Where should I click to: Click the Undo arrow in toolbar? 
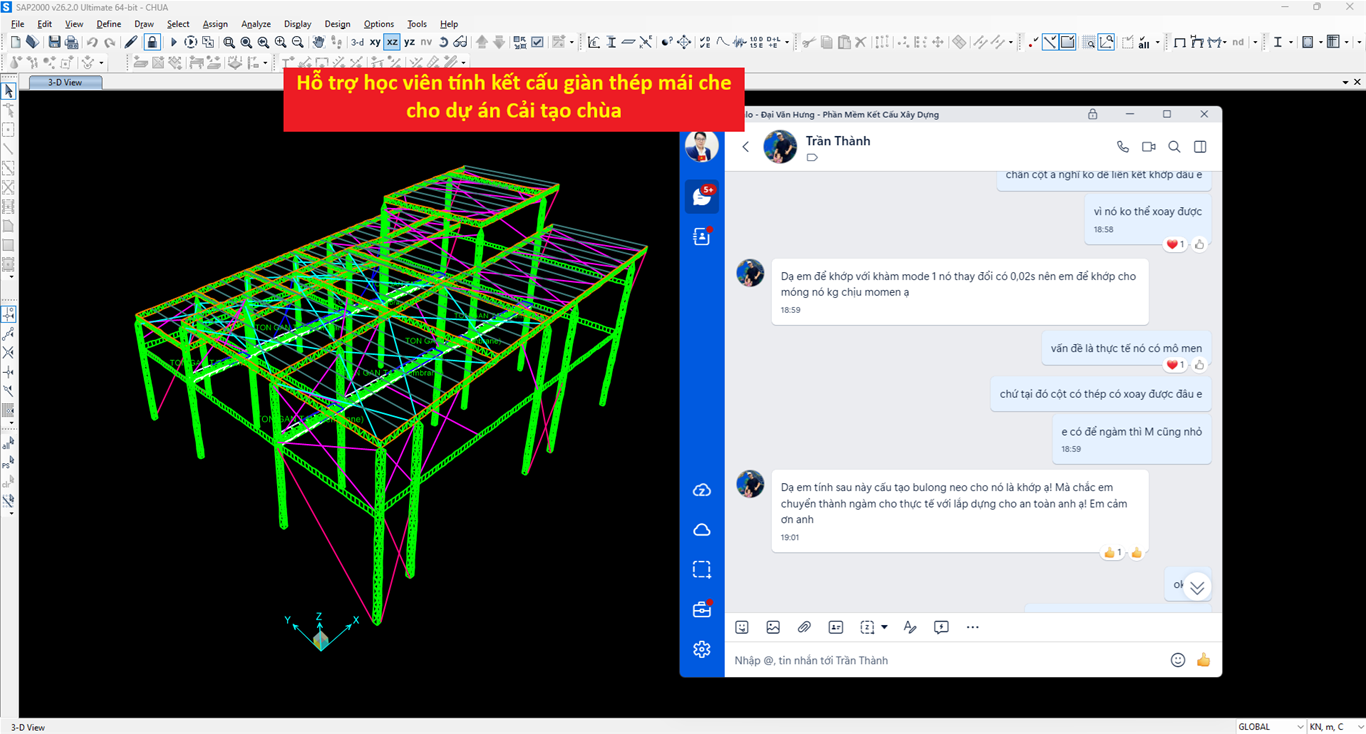tap(92, 42)
